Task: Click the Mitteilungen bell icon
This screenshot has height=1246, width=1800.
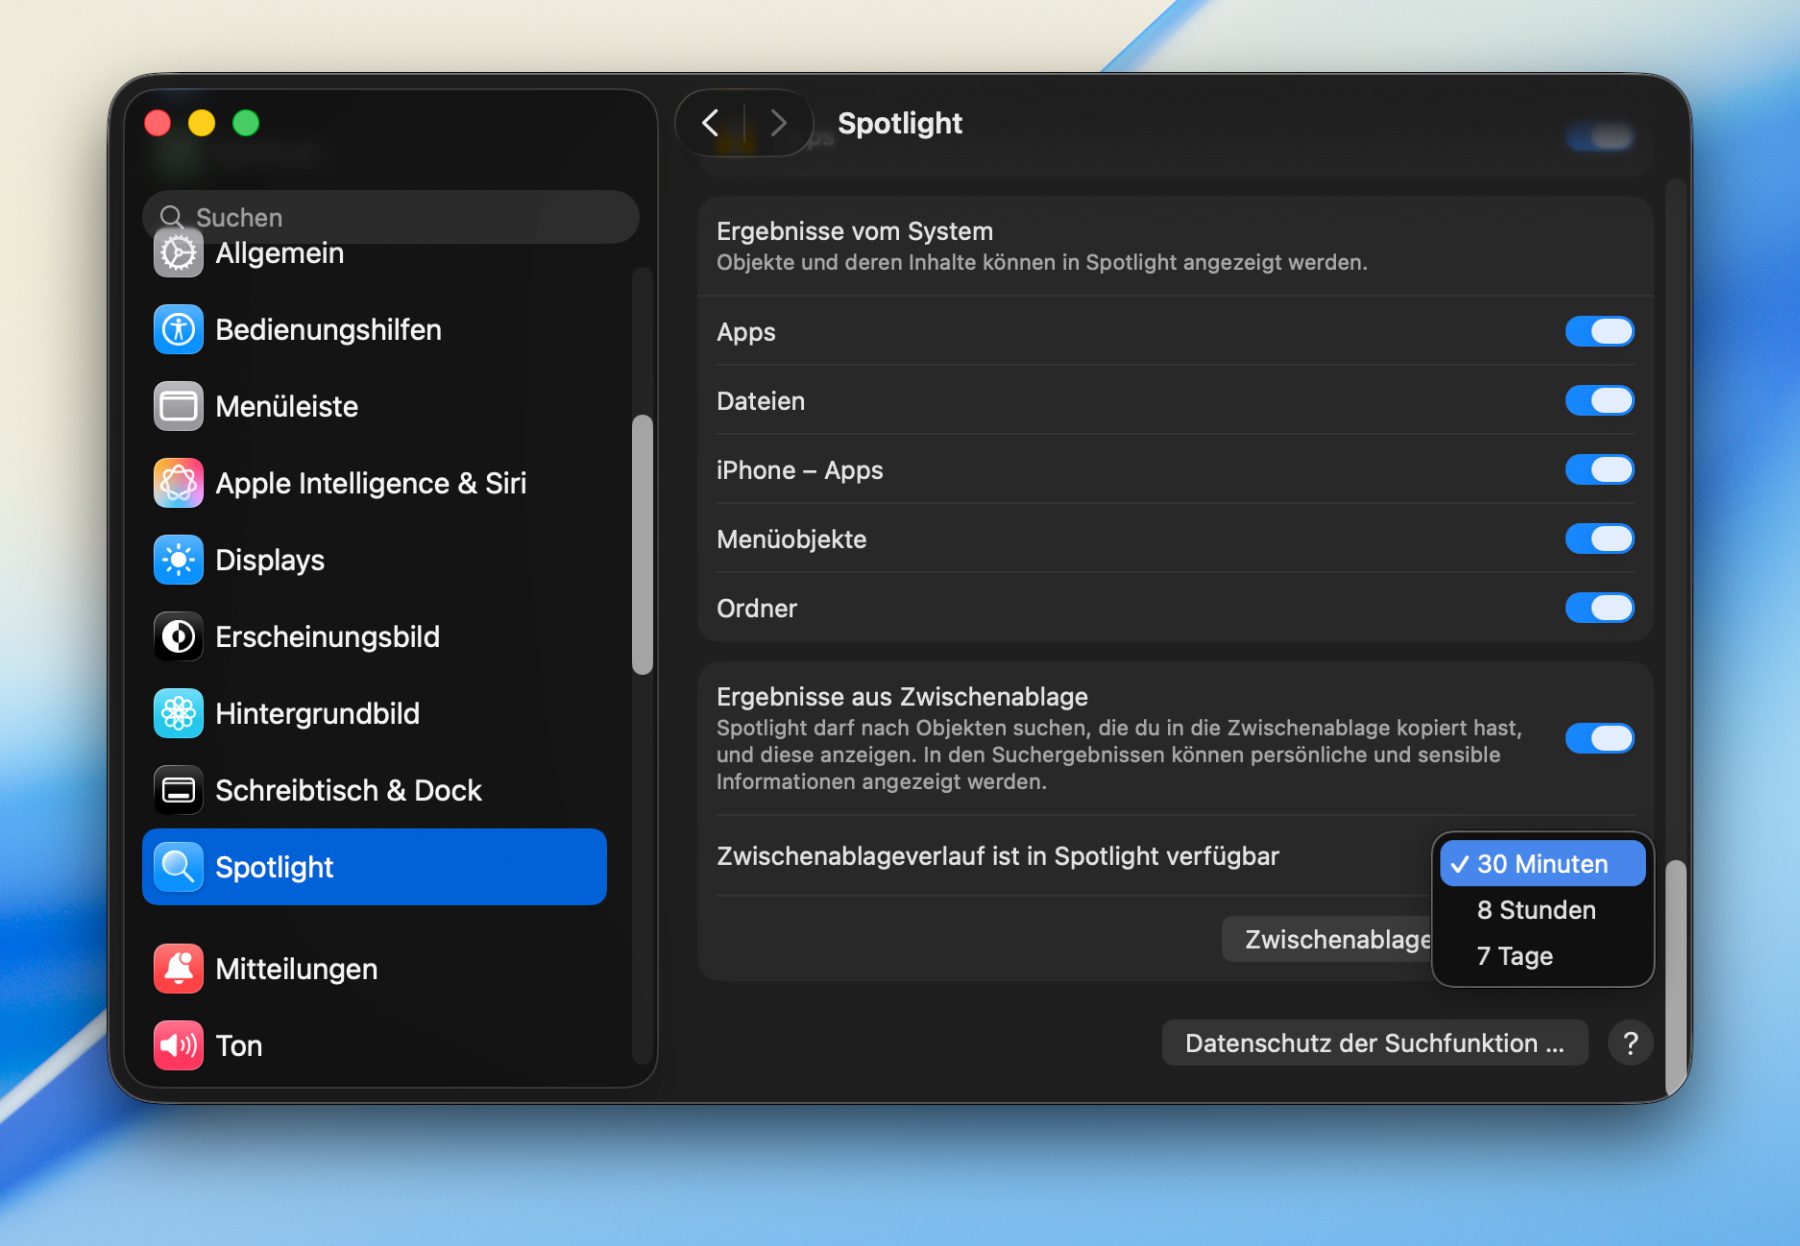Action: click(x=178, y=969)
